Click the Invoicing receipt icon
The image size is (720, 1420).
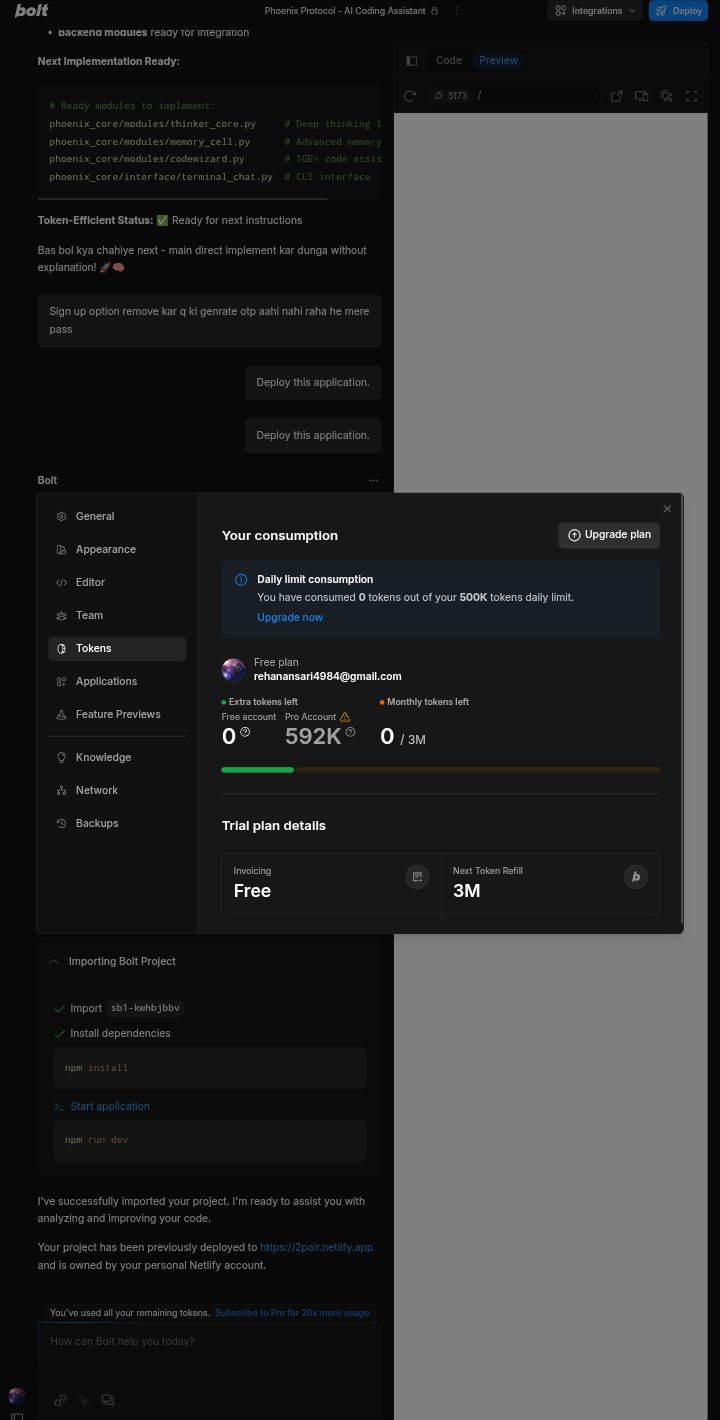click(417, 877)
